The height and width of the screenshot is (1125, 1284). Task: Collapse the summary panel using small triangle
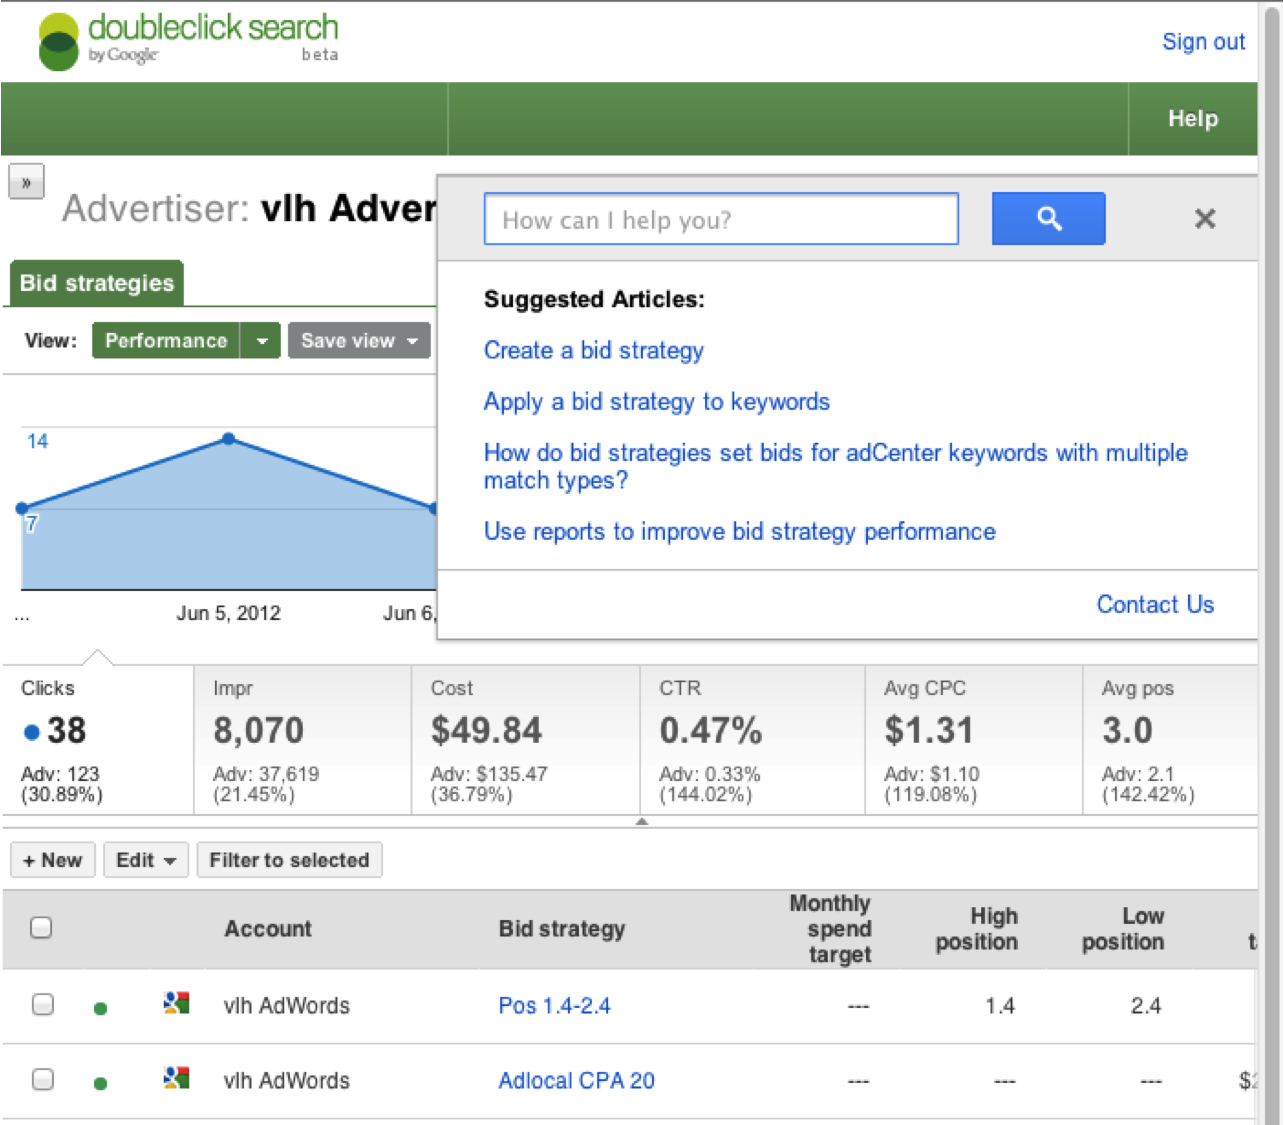[642, 822]
